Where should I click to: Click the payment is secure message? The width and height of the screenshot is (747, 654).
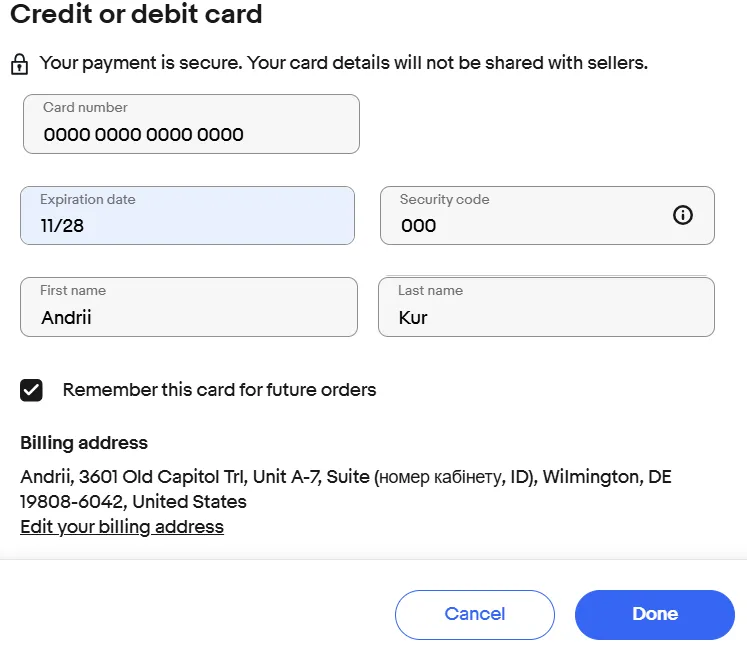point(343,63)
